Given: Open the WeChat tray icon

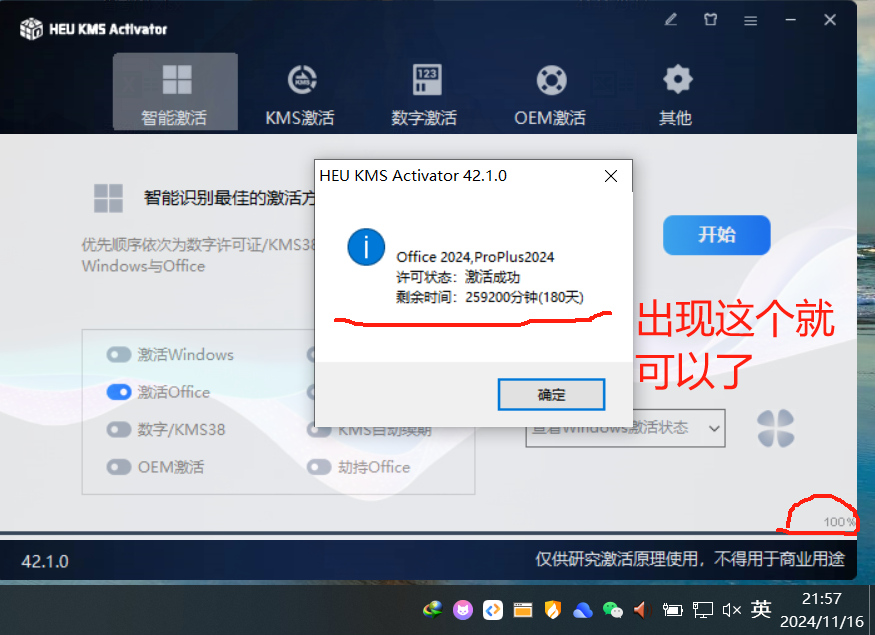Looking at the screenshot, I should tap(613, 610).
